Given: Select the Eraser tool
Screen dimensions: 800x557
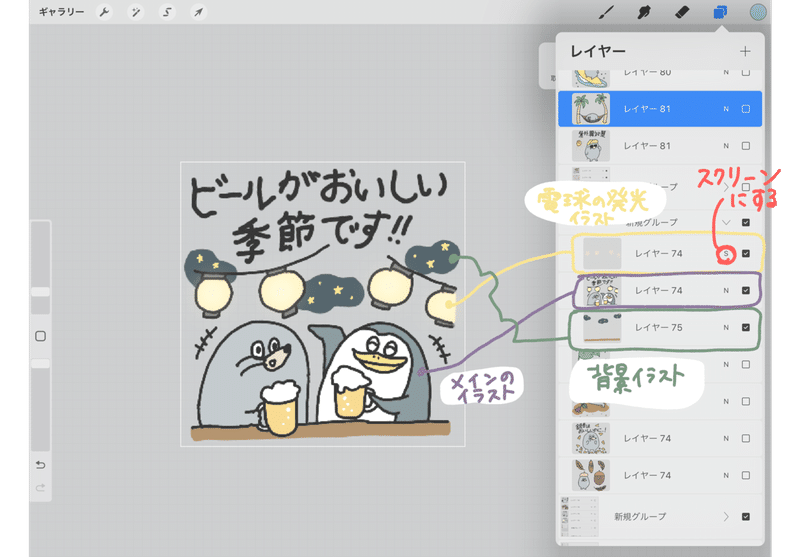Looking at the screenshot, I should (x=682, y=12).
